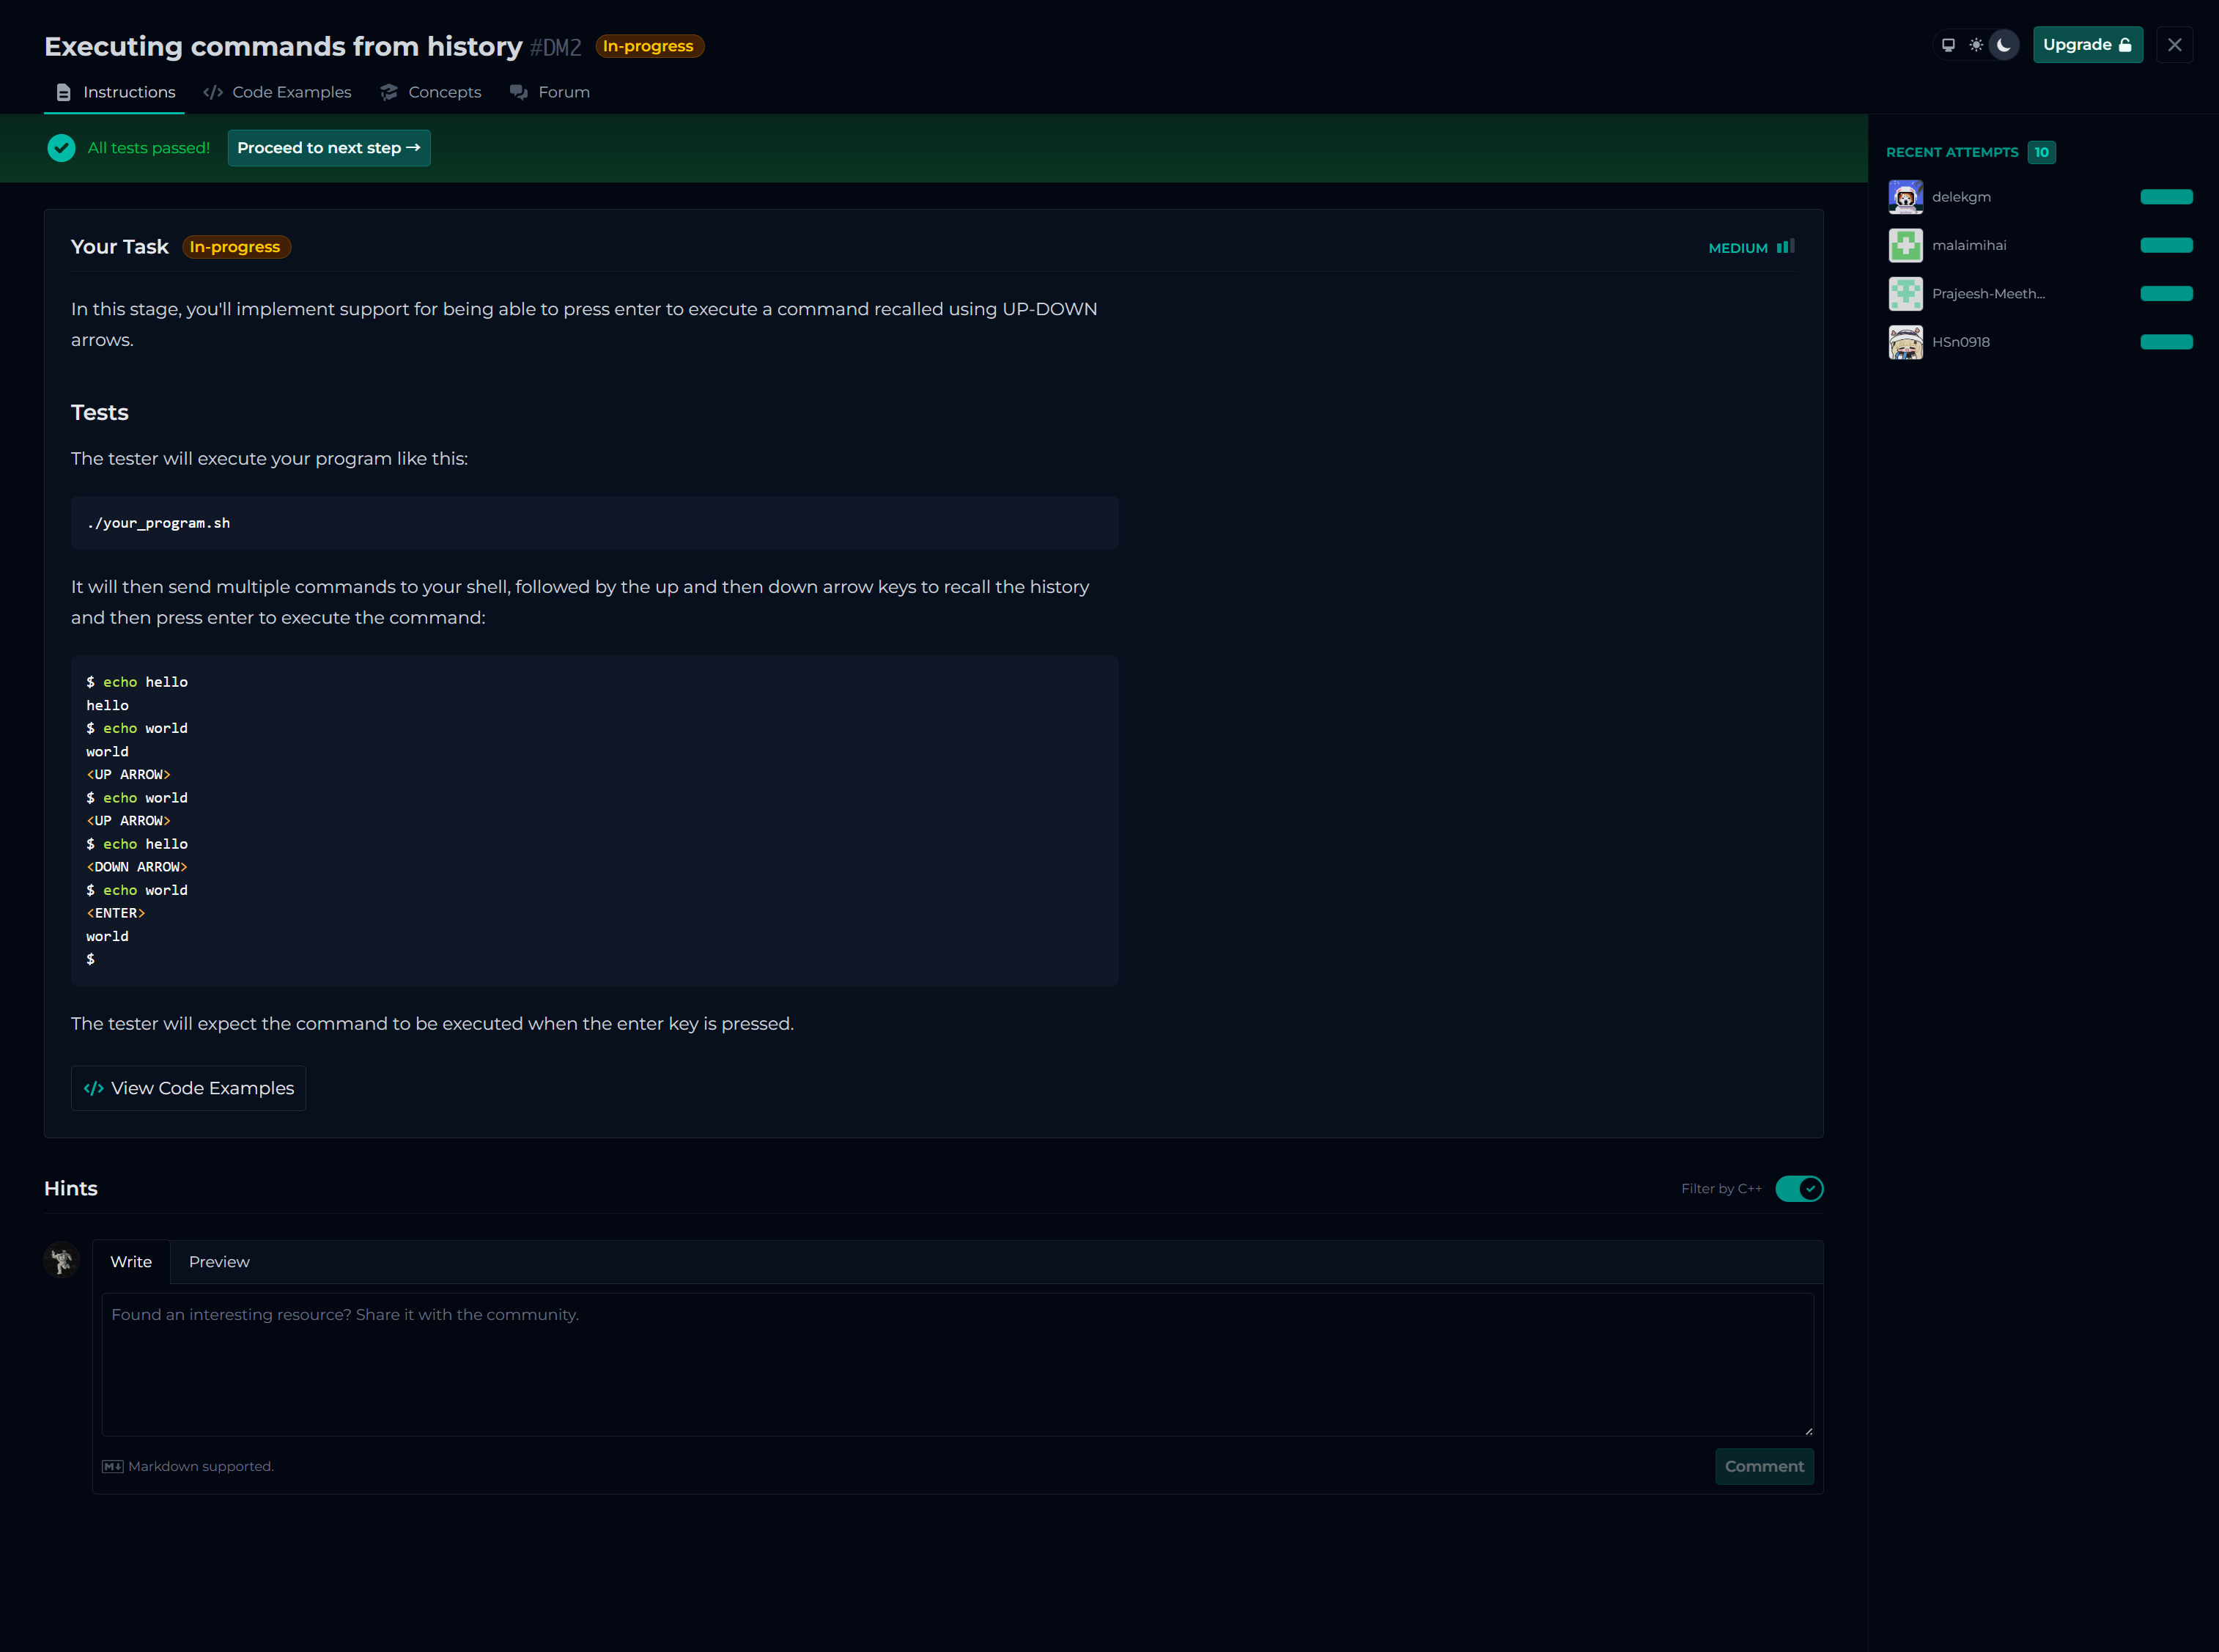Switch to system theme monitor icon
The image size is (2219, 1652).
(1948, 45)
